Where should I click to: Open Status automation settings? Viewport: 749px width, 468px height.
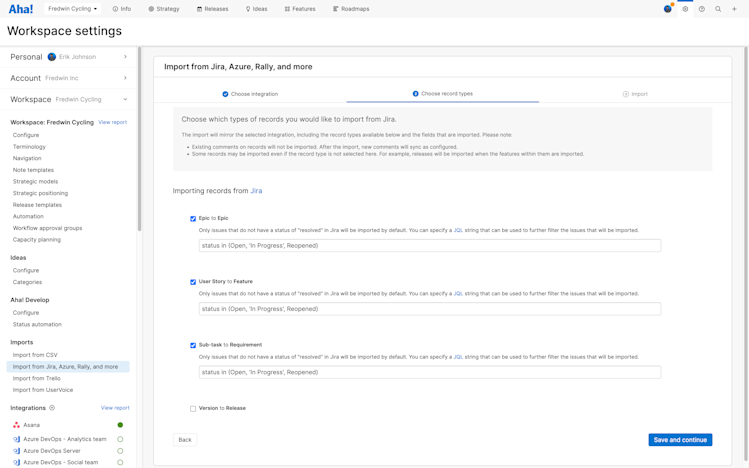tap(37, 324)
